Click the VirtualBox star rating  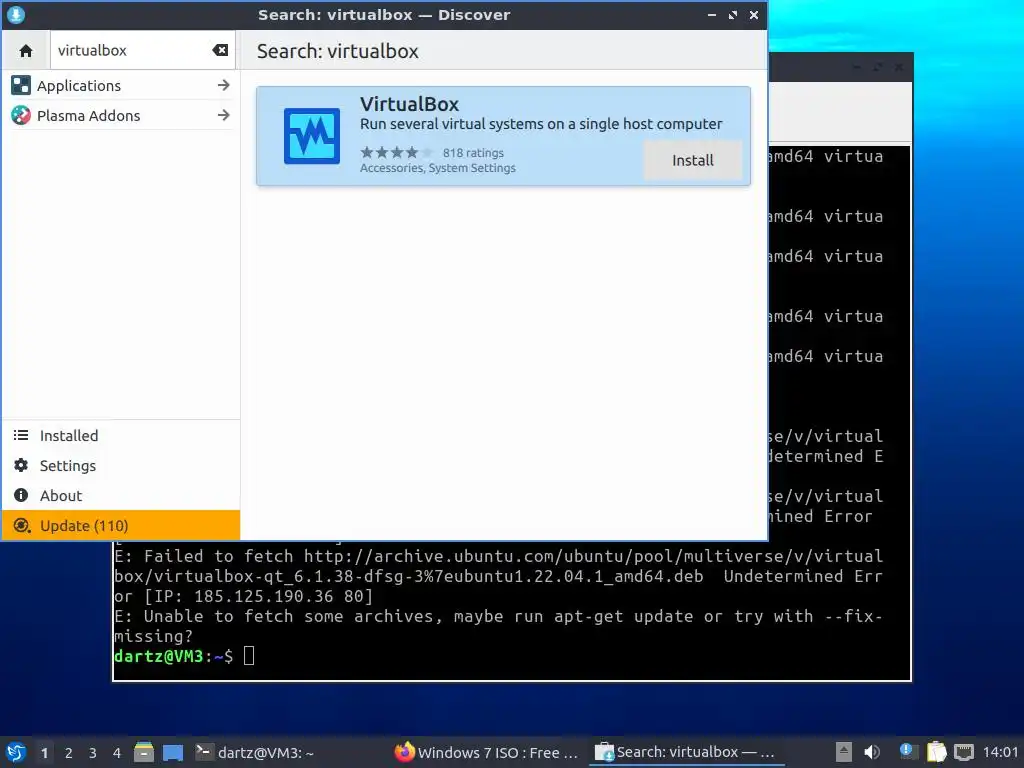pyautogui.click(x=396, y=153)
